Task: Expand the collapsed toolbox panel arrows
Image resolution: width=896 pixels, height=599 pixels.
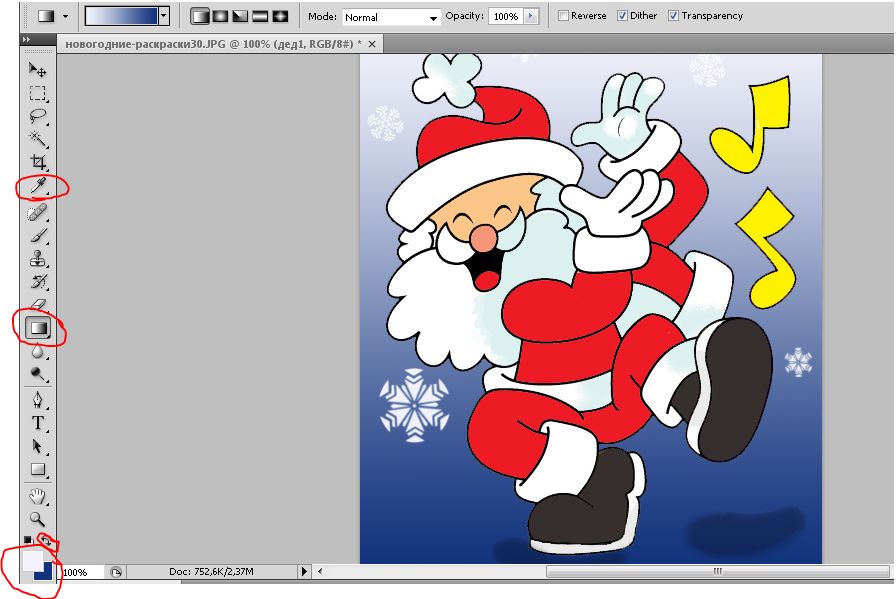Action: pyautogui.click(x=26, y=39)
